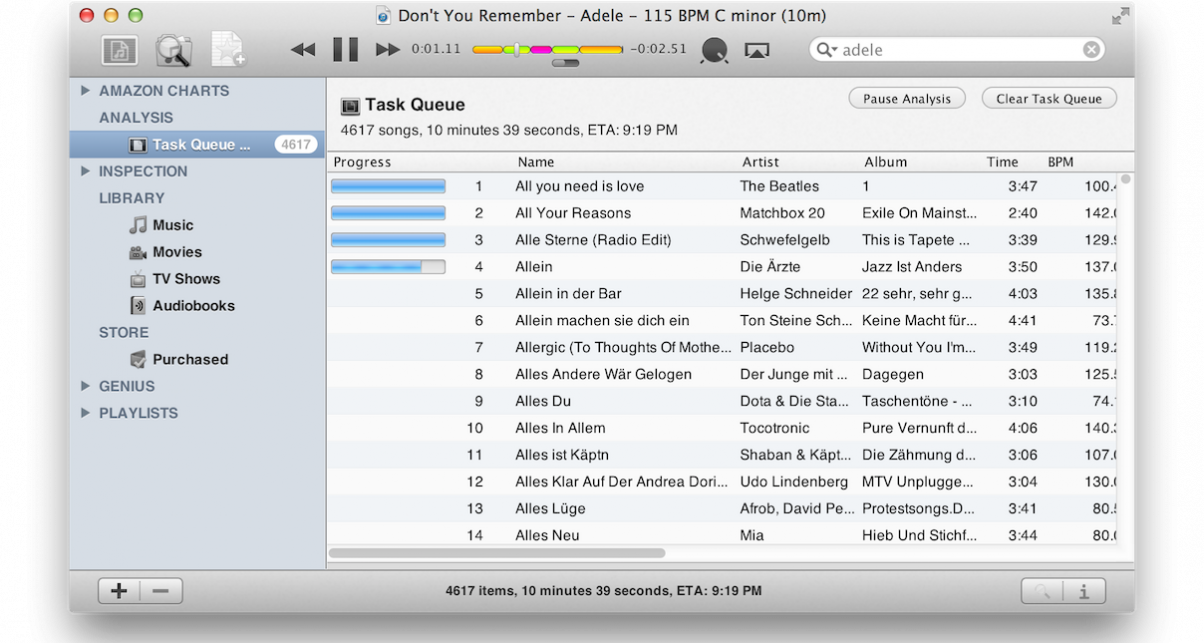Clear the adele search query
This screenshot has height=643, width=1204.
pyautogui.click(x=1090, y=49)
